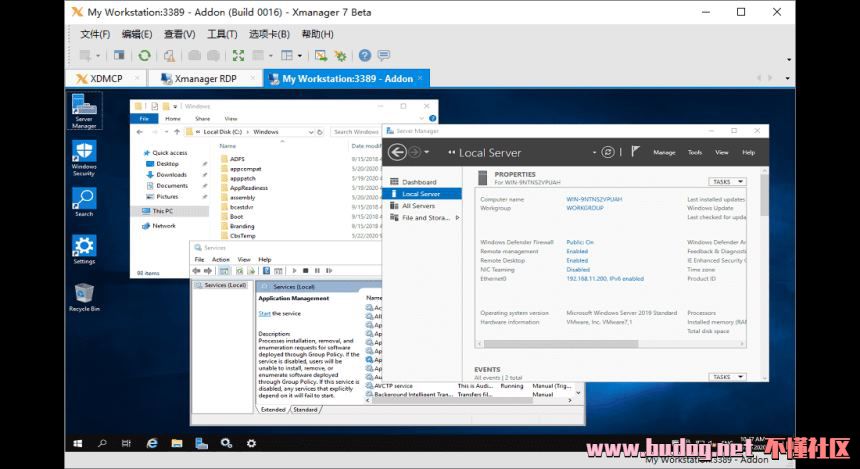Open the blue help question mark icon
This screenshot has height=469, width=860.
click(x=365, y=55)
